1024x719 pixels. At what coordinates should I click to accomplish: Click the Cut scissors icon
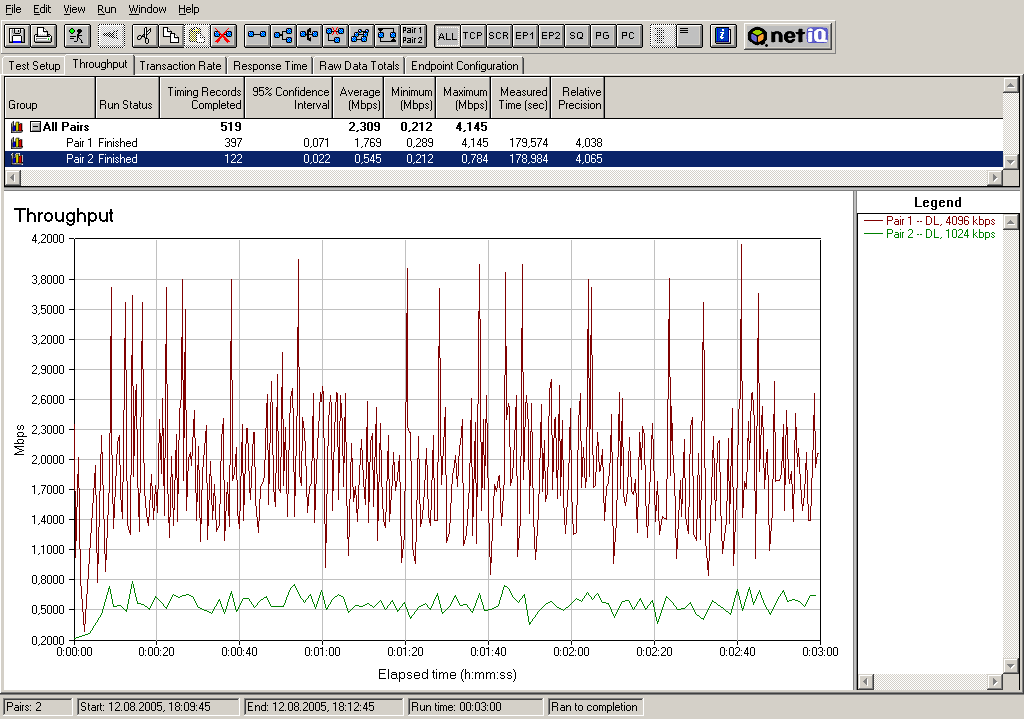tap(145, 36)
